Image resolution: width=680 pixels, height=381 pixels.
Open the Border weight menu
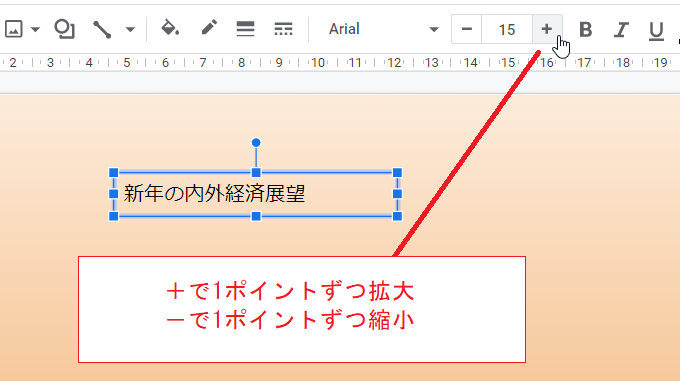click(x=245, y=29)
